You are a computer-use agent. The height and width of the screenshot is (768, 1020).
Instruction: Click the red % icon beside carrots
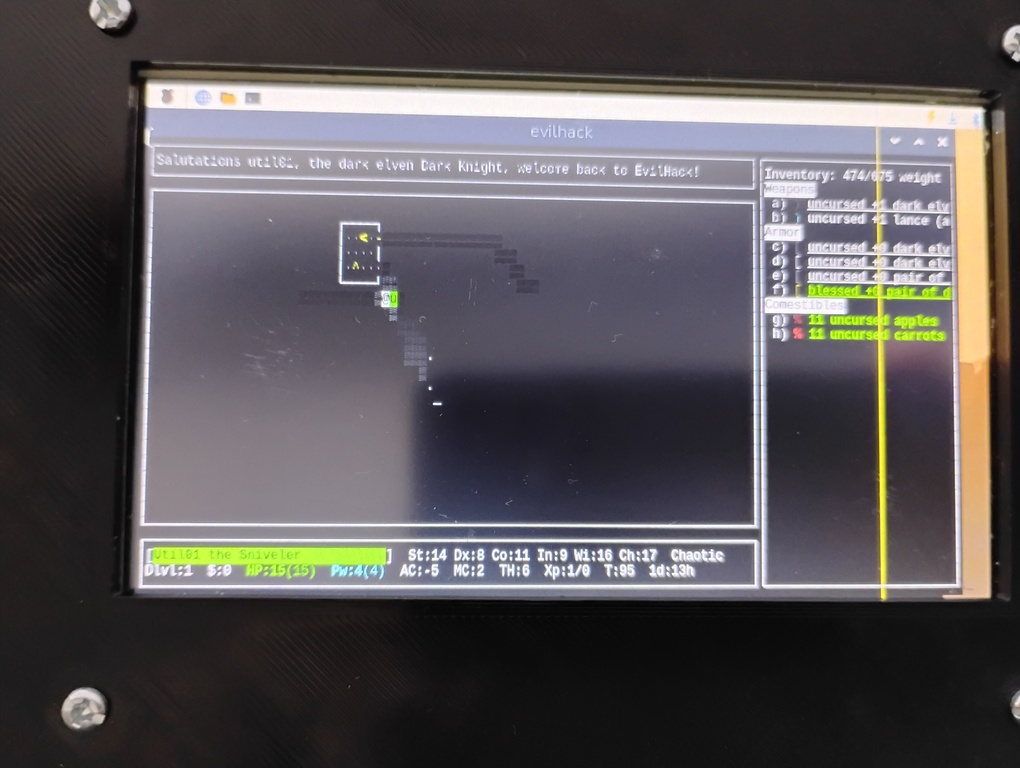coord(798,334)
